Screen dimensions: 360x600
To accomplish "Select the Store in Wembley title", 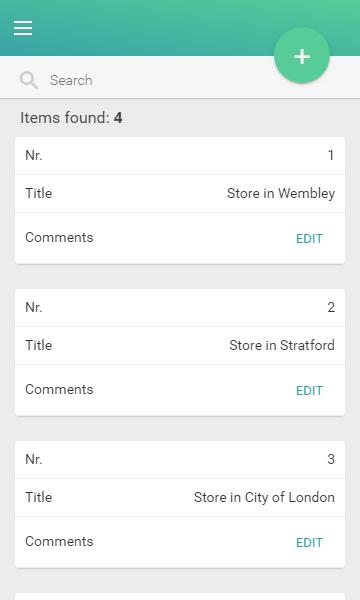I will point(281,193).
